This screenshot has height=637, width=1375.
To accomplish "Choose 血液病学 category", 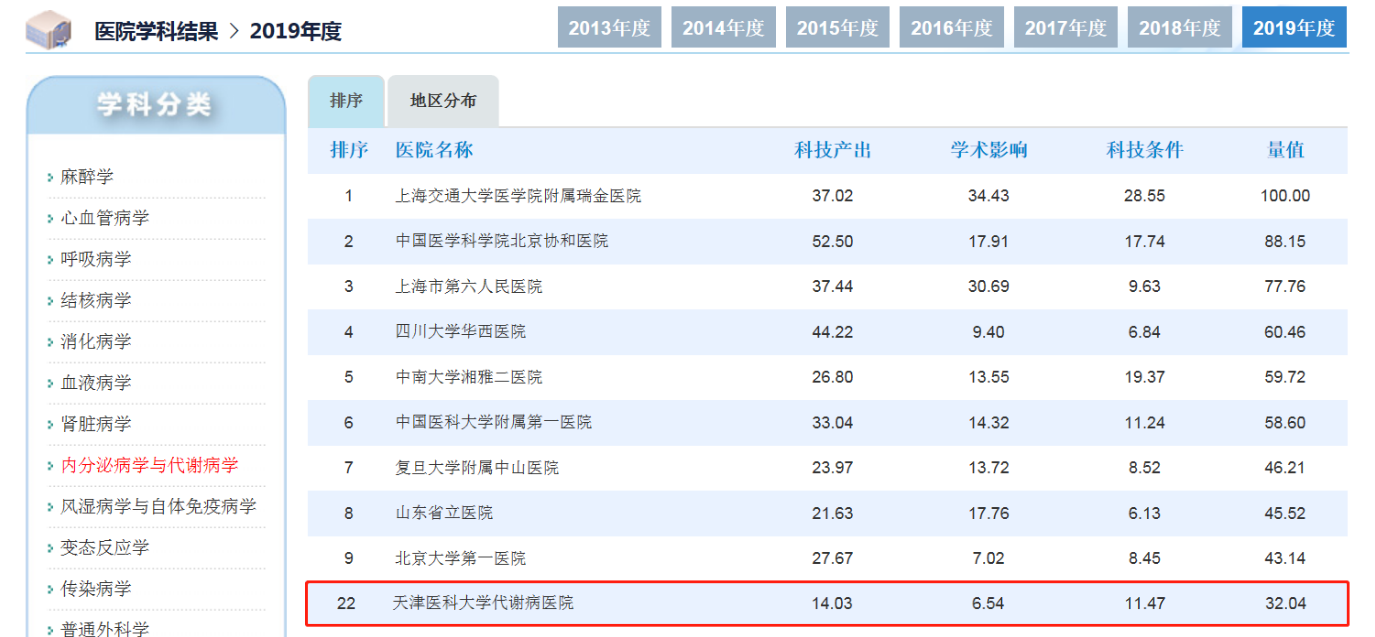I will click(x=96, y=383).
